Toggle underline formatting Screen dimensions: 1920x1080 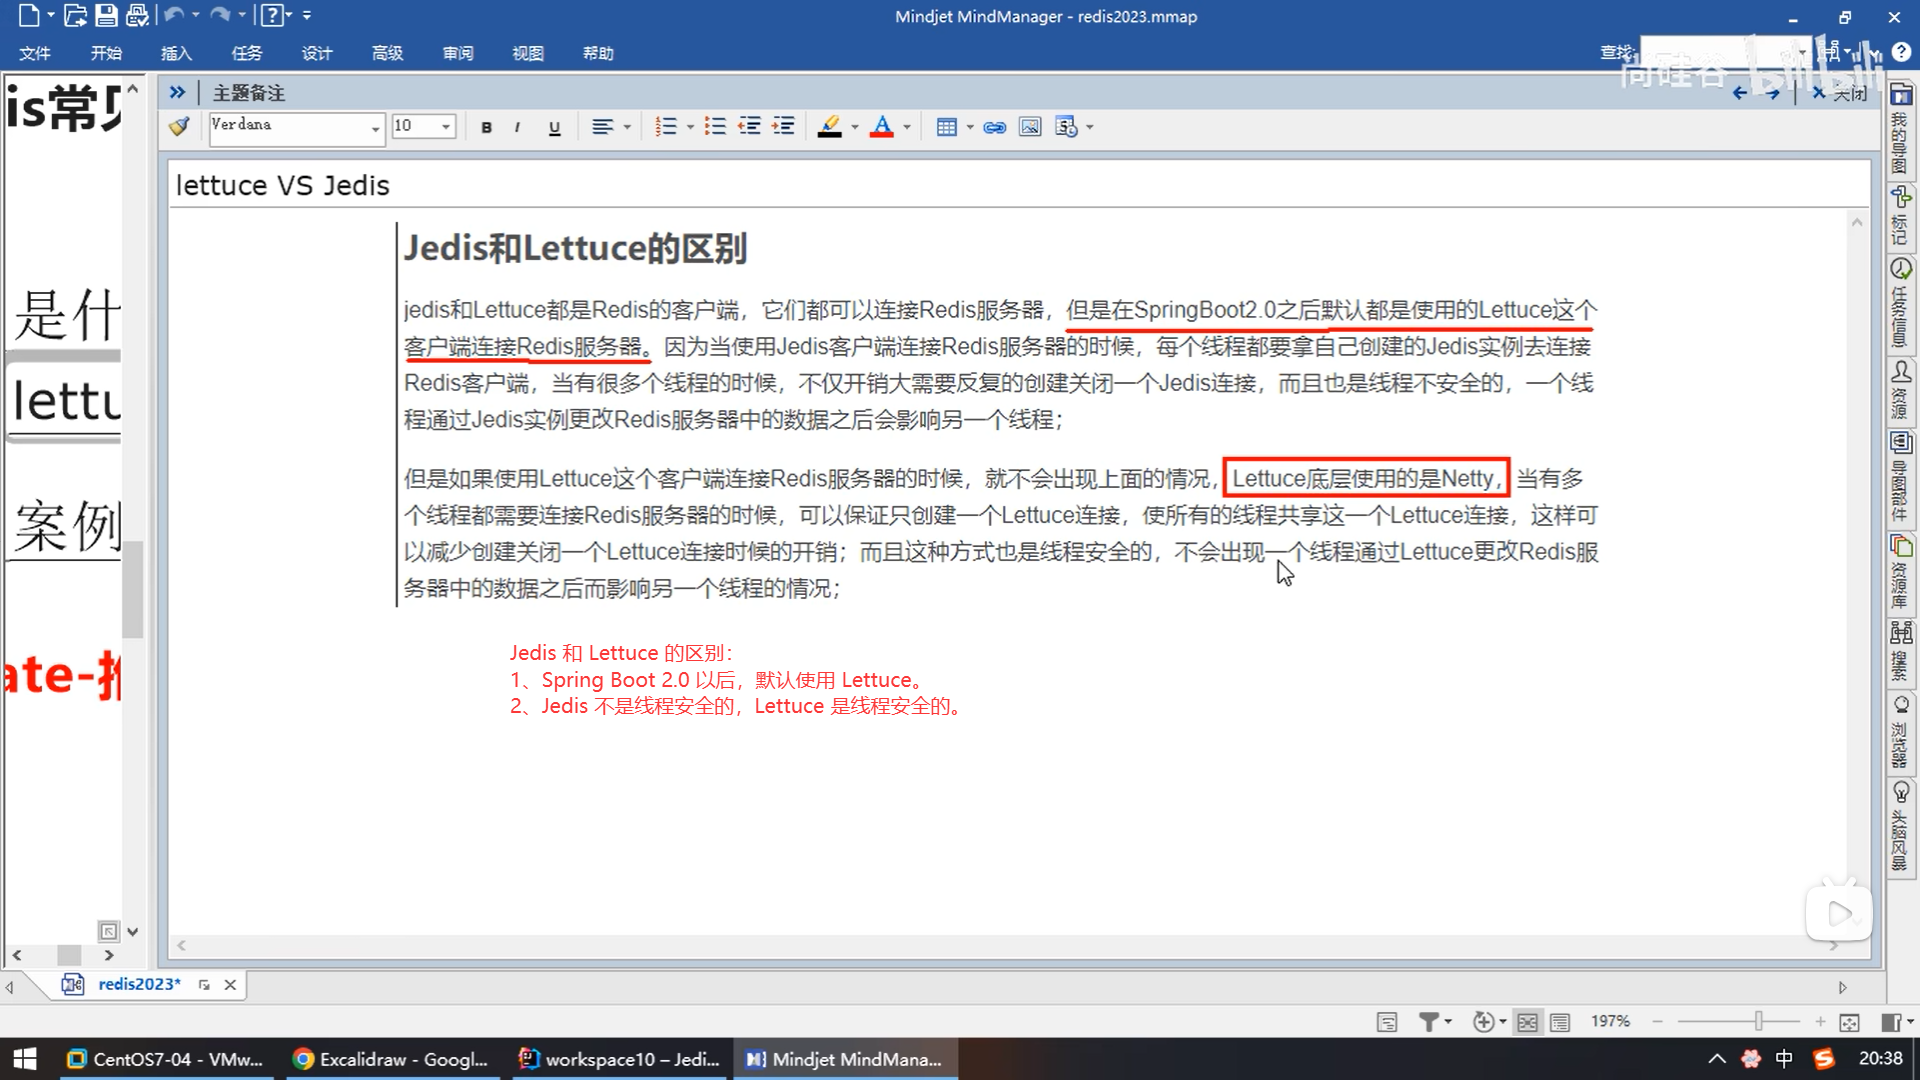coord(554,127)
